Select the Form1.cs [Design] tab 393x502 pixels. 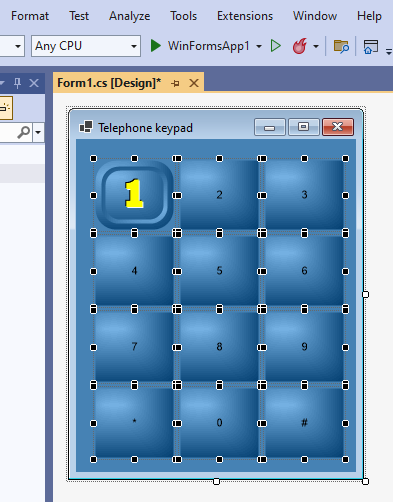(109, 83)
